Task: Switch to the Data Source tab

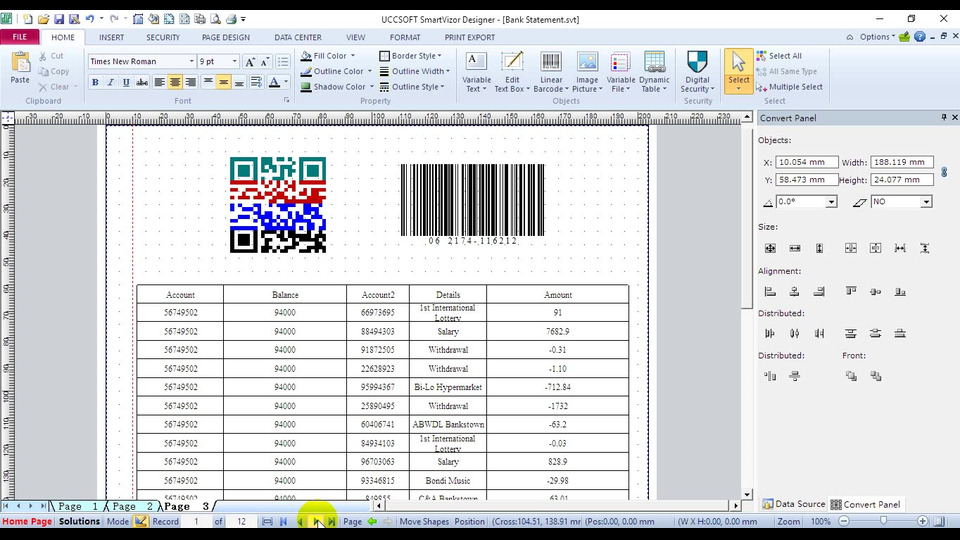Action: tap(794, 504)
